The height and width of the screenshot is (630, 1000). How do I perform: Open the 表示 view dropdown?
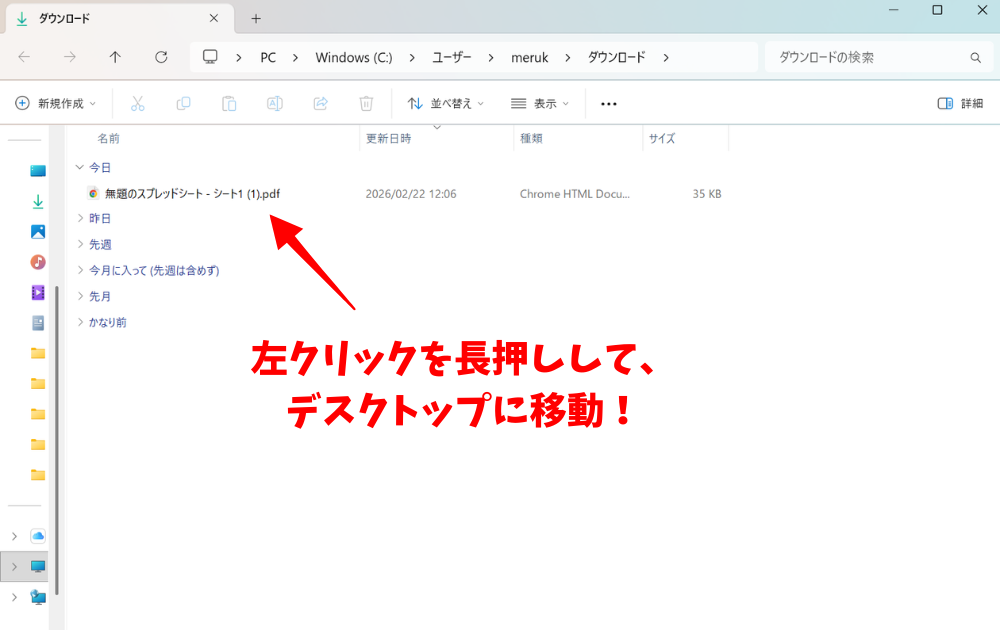tap(540, 103)
